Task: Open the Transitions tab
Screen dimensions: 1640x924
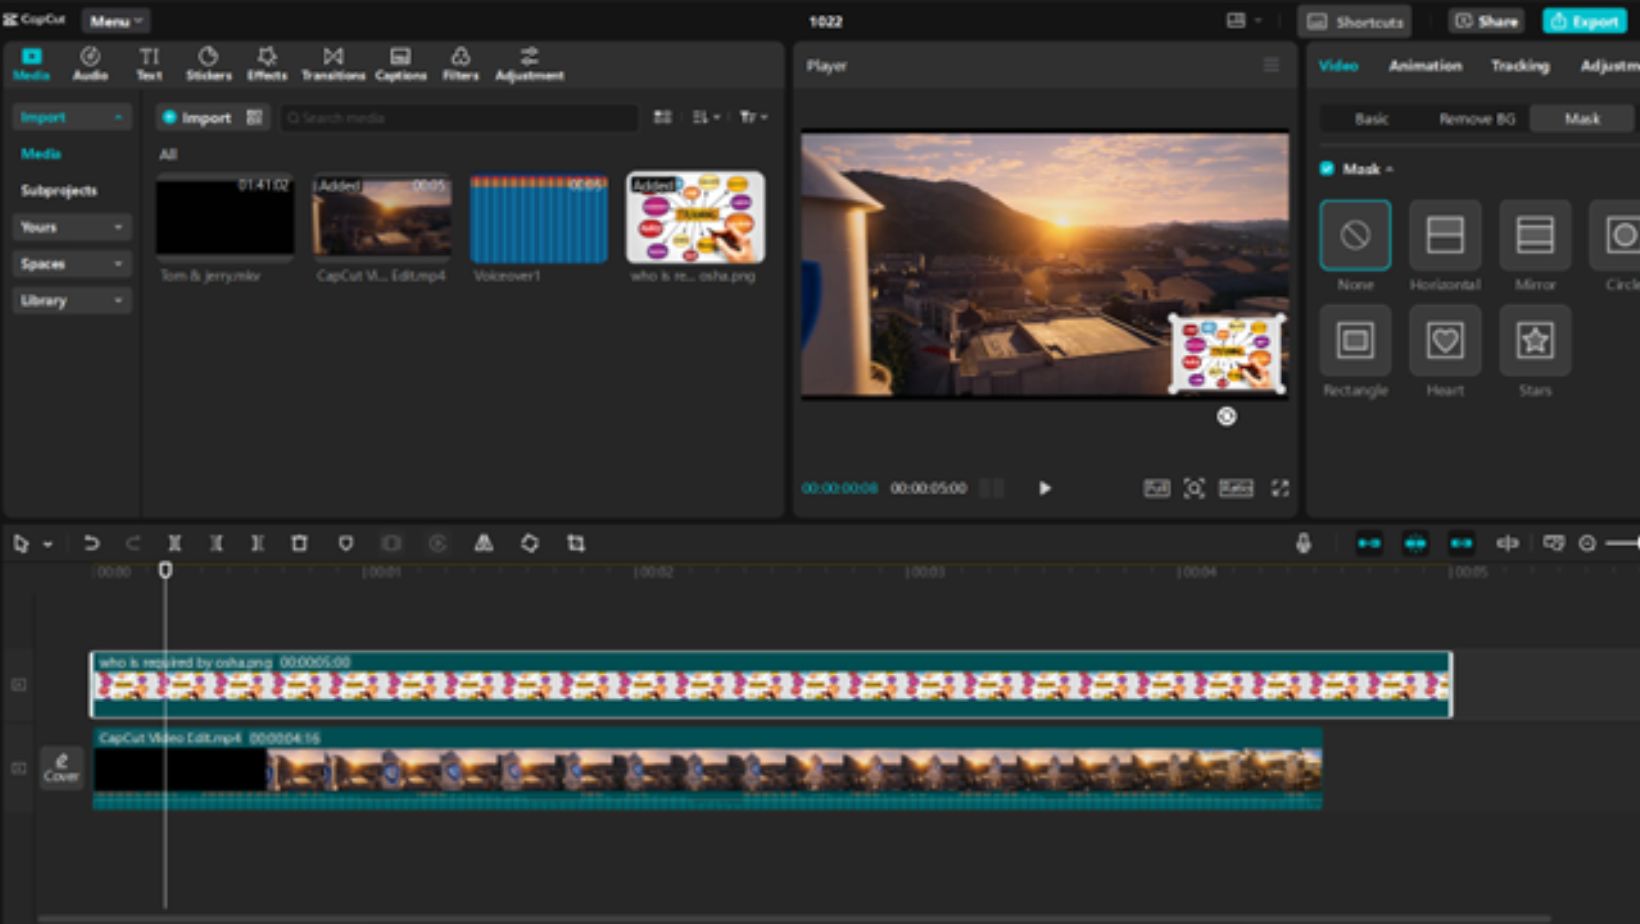Action: (x=333, y=64)
